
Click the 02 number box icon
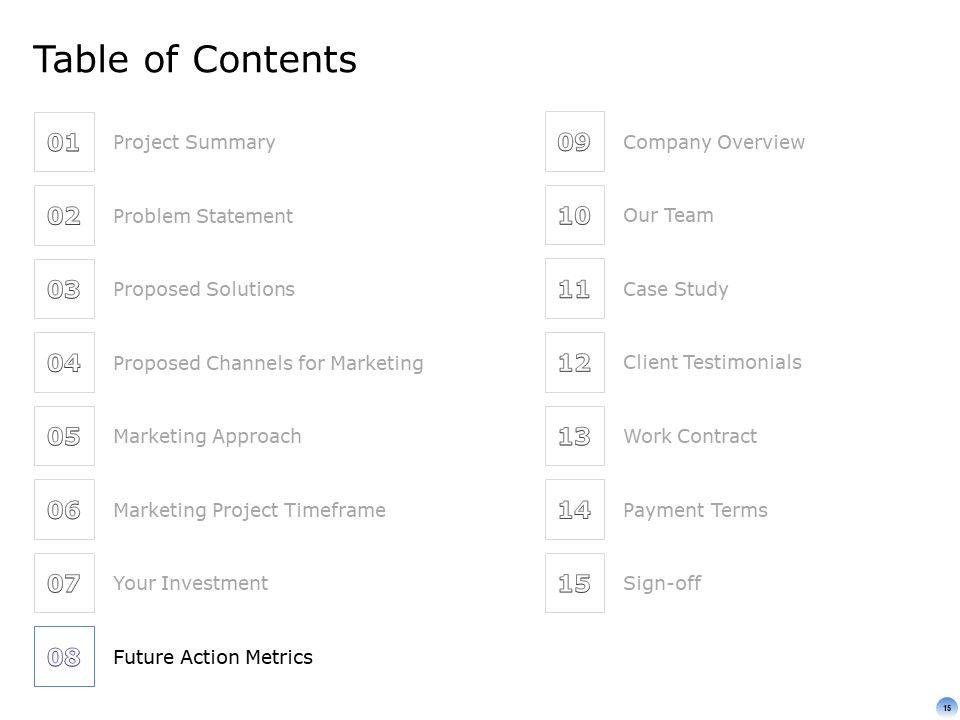coord(64,215)
